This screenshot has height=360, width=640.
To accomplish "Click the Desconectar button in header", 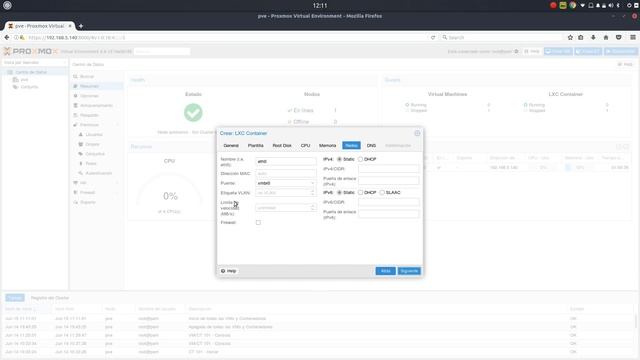I will (x=621, y=51).
